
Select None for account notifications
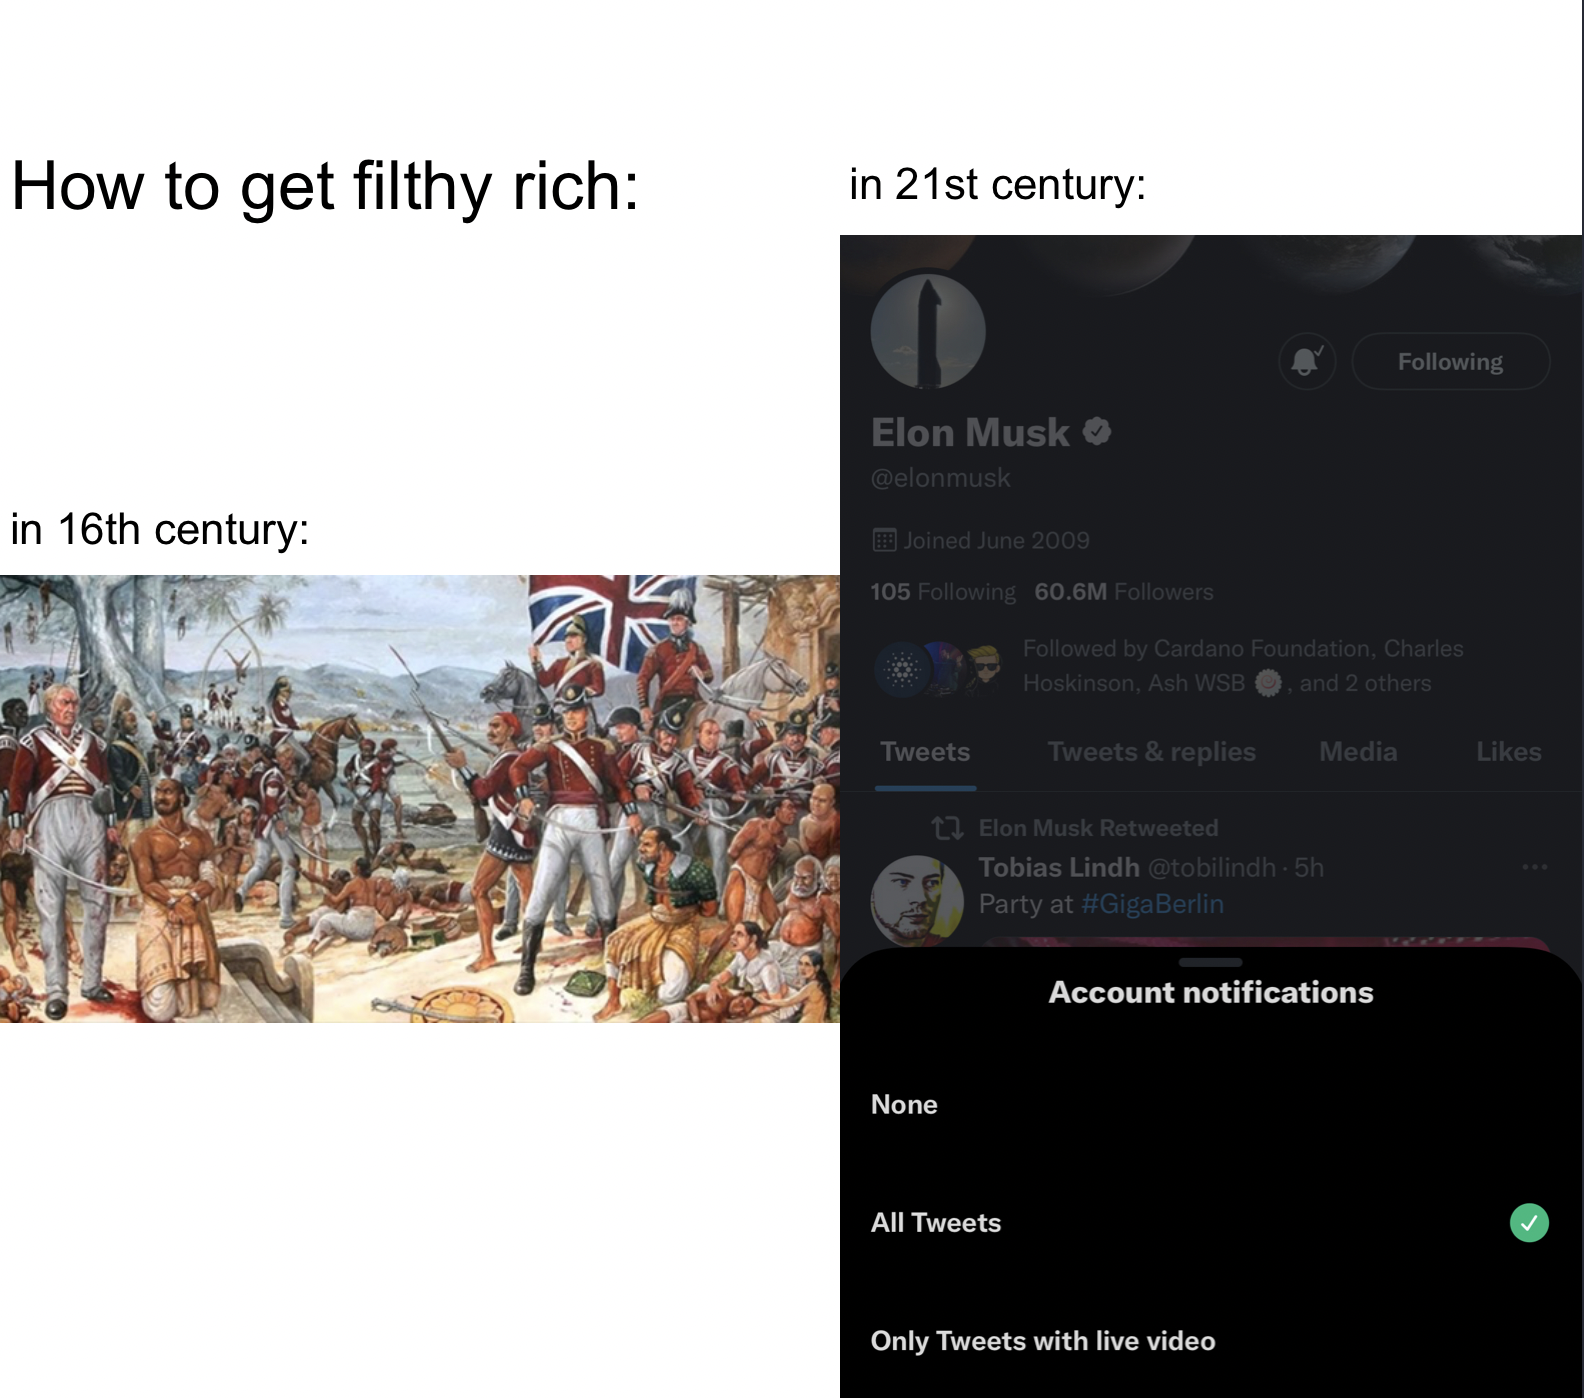coord(904,1104)
